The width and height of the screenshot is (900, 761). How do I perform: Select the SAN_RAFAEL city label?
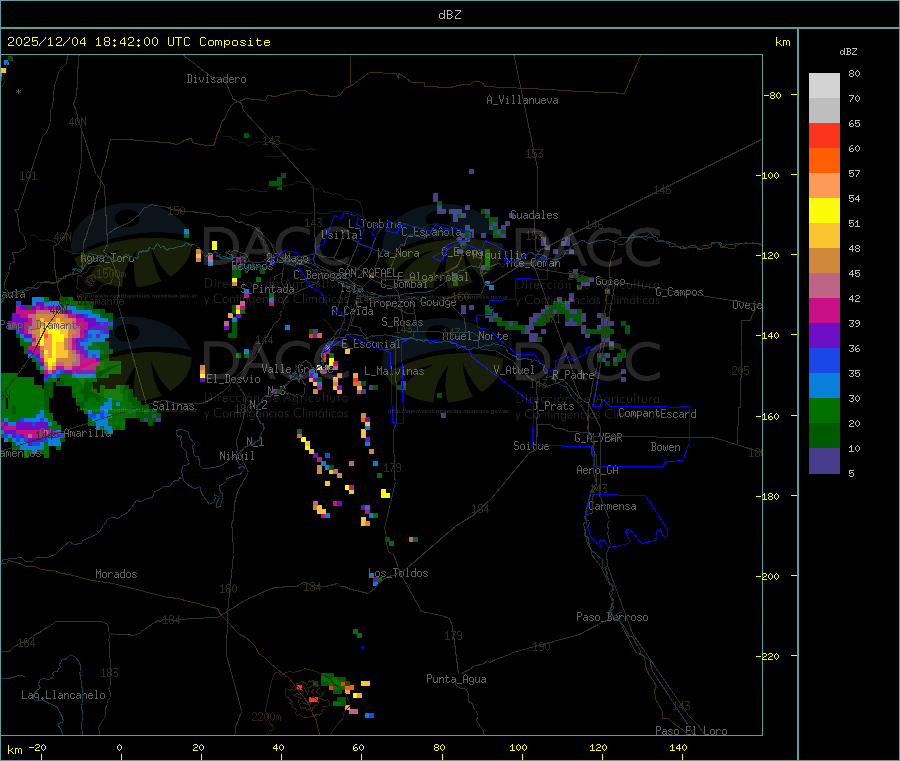coord(367,272)
